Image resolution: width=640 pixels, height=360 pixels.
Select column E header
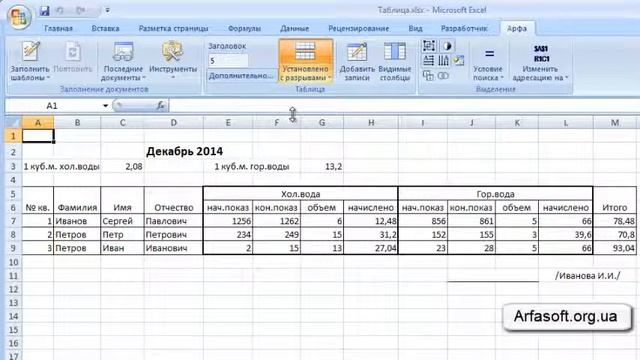(x=228, y=122)
